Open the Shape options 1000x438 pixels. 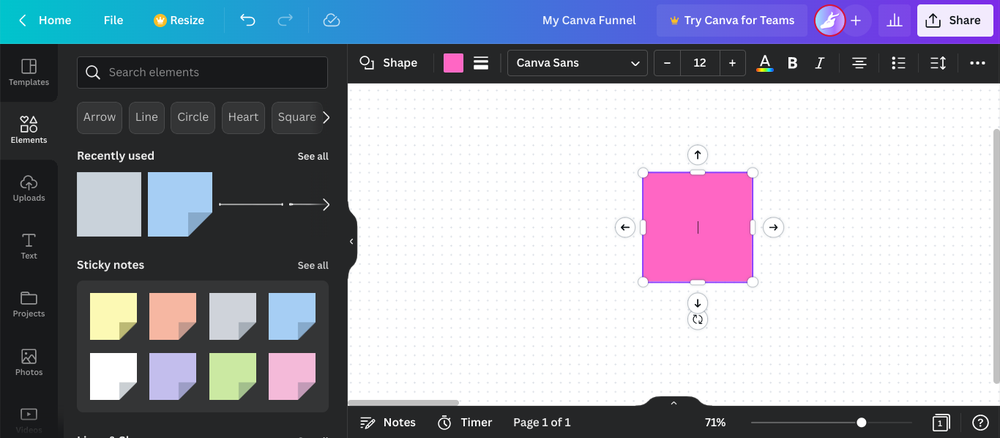point(388,62)
